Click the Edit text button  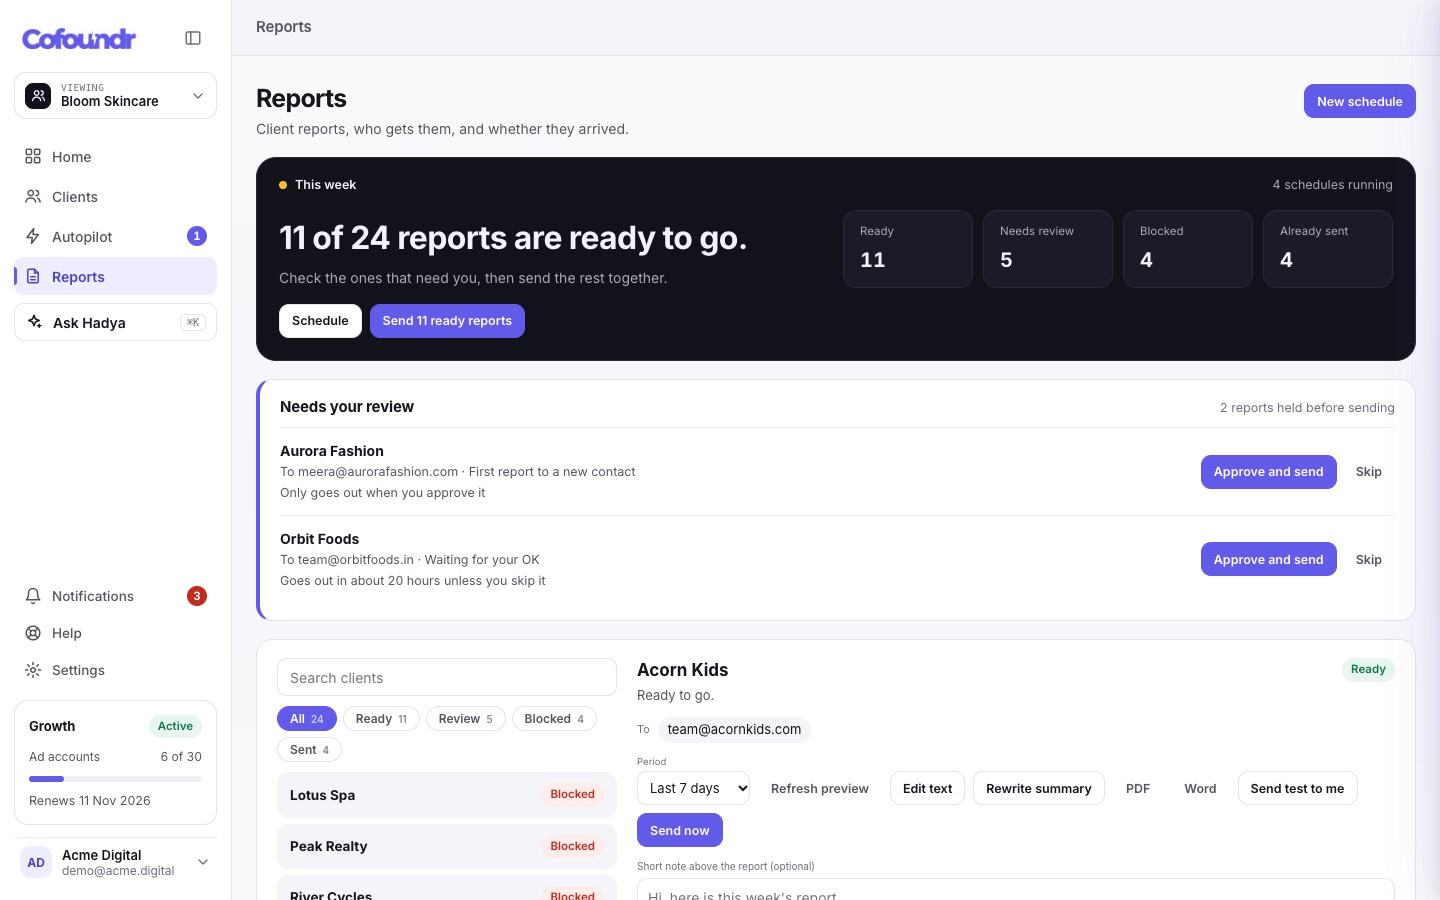click(927, 788)
